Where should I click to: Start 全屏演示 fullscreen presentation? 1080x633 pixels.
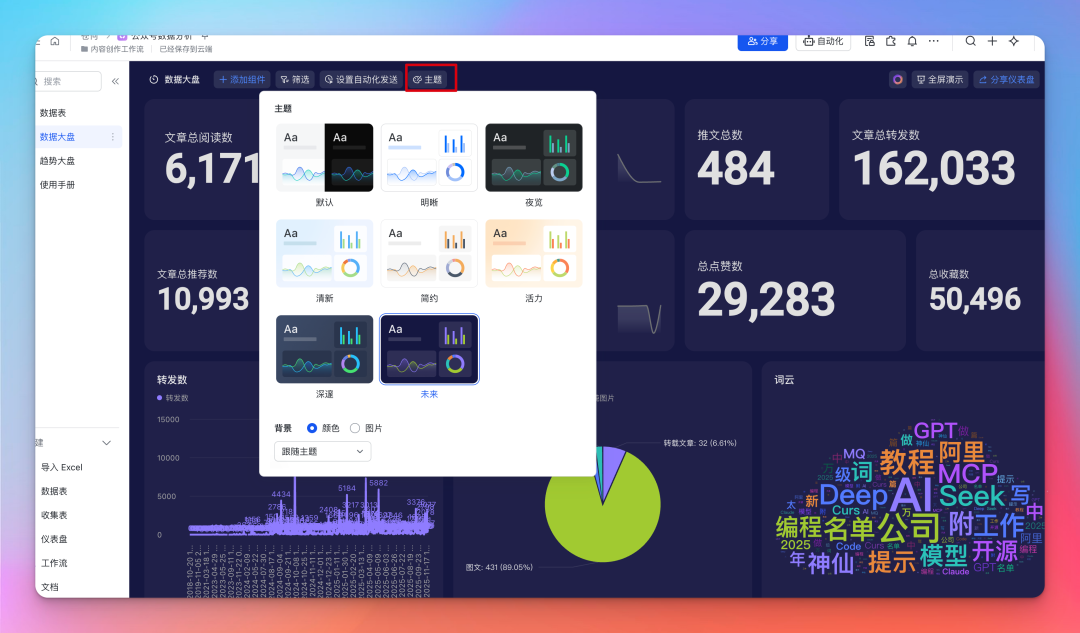click(939, 80)
